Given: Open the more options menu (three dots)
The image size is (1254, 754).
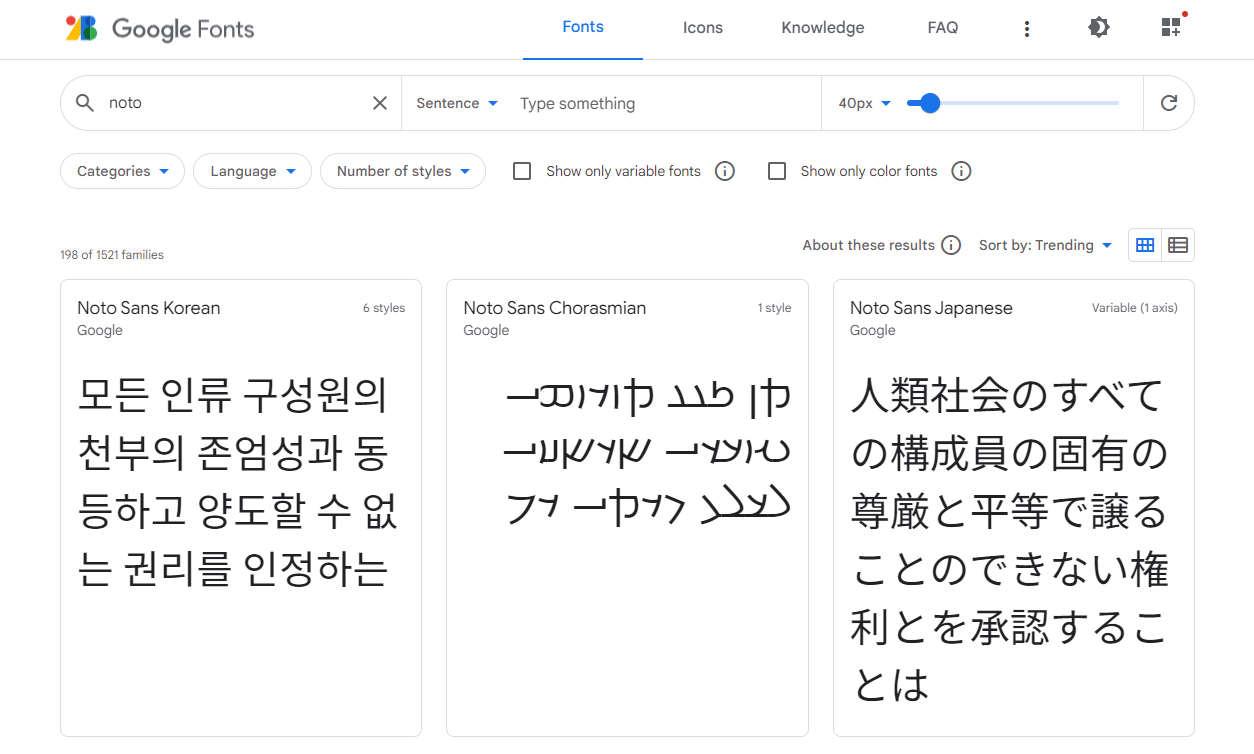Looking at the screenshot, I should [1026, 29].
